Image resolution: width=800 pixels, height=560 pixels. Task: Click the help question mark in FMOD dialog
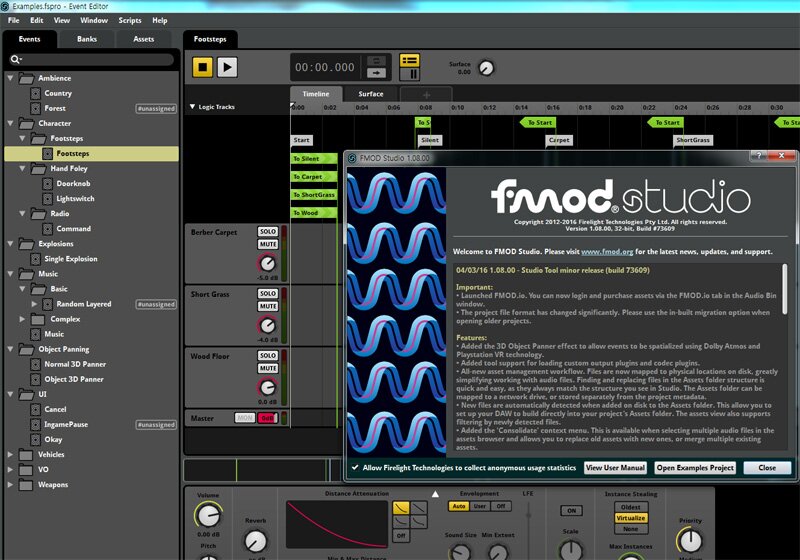coord(759,156)
